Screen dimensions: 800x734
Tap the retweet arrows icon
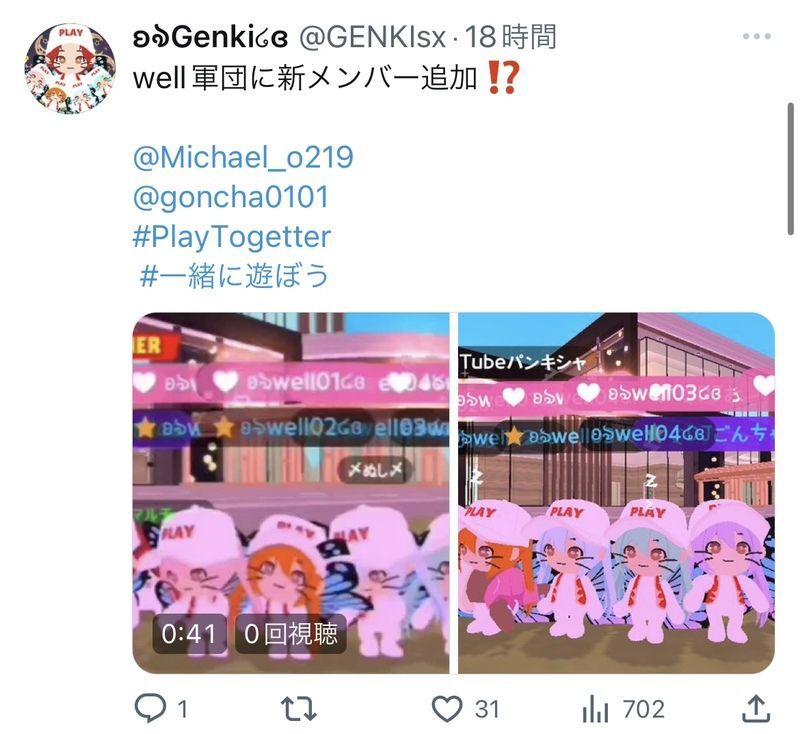298,709
